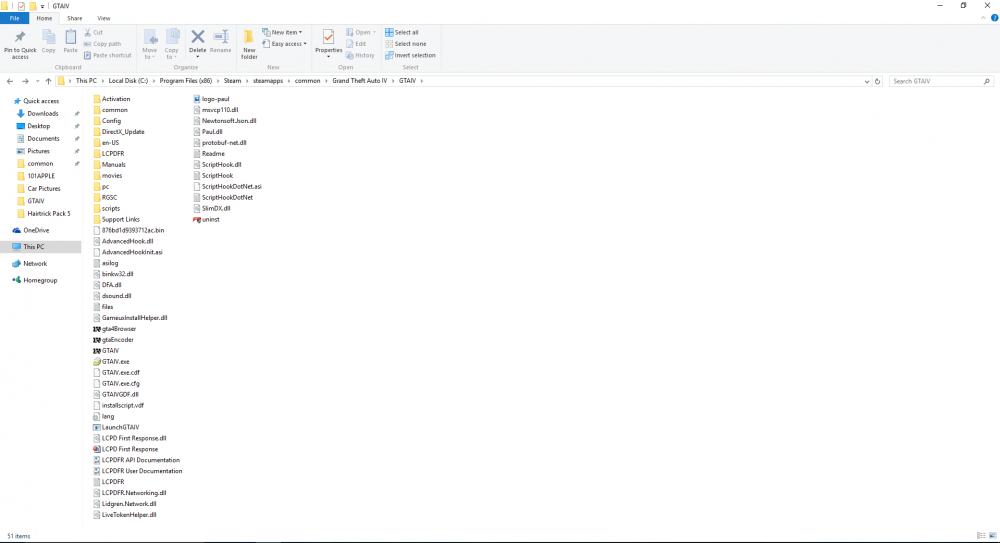Click Pin to Quick access icon
Image resolution: width=1000 pixels, height=543 pixels.
(20, 38)
